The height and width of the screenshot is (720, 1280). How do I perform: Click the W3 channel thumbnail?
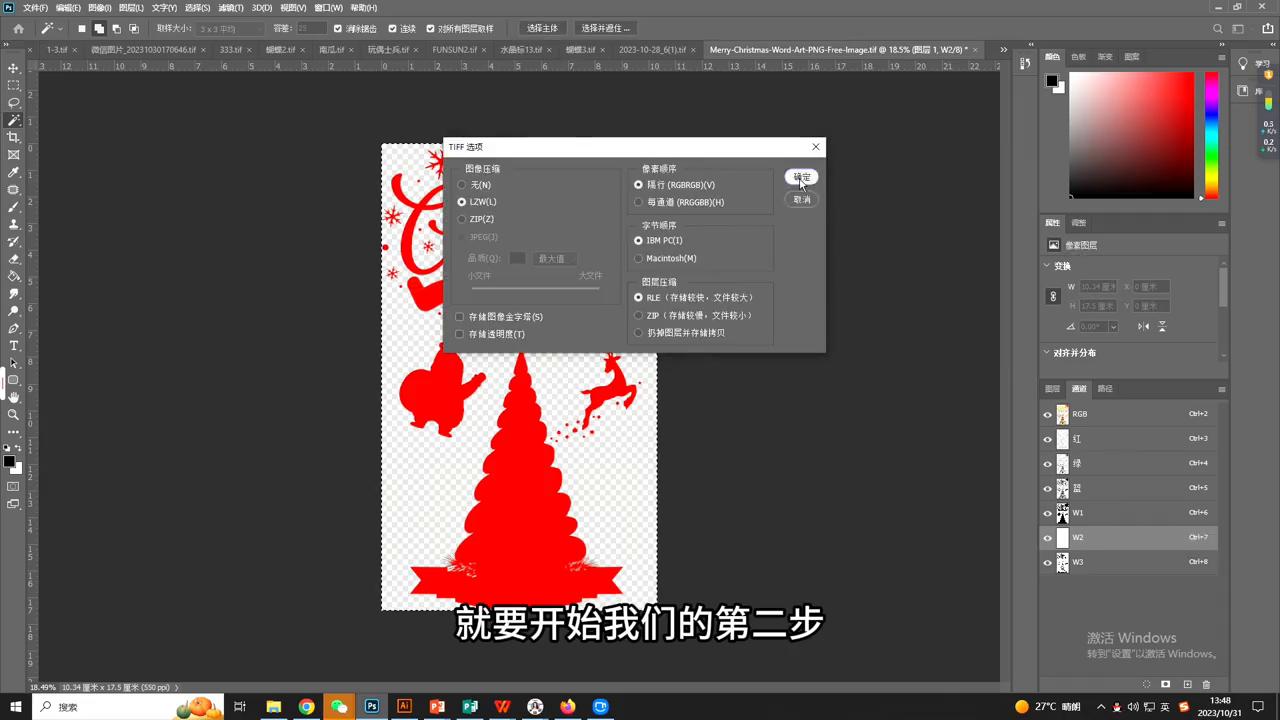pos(1063,561)
